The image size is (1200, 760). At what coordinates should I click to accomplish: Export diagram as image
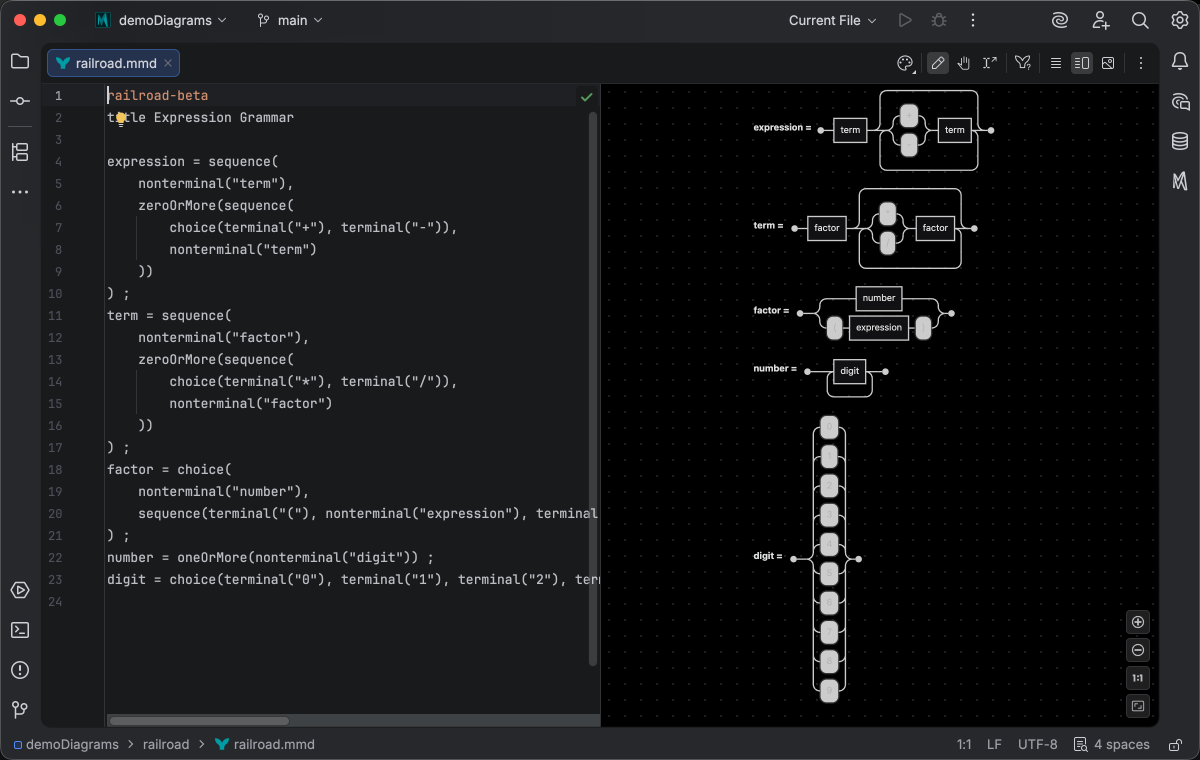pyautogui.click(x=1108, y=63)
